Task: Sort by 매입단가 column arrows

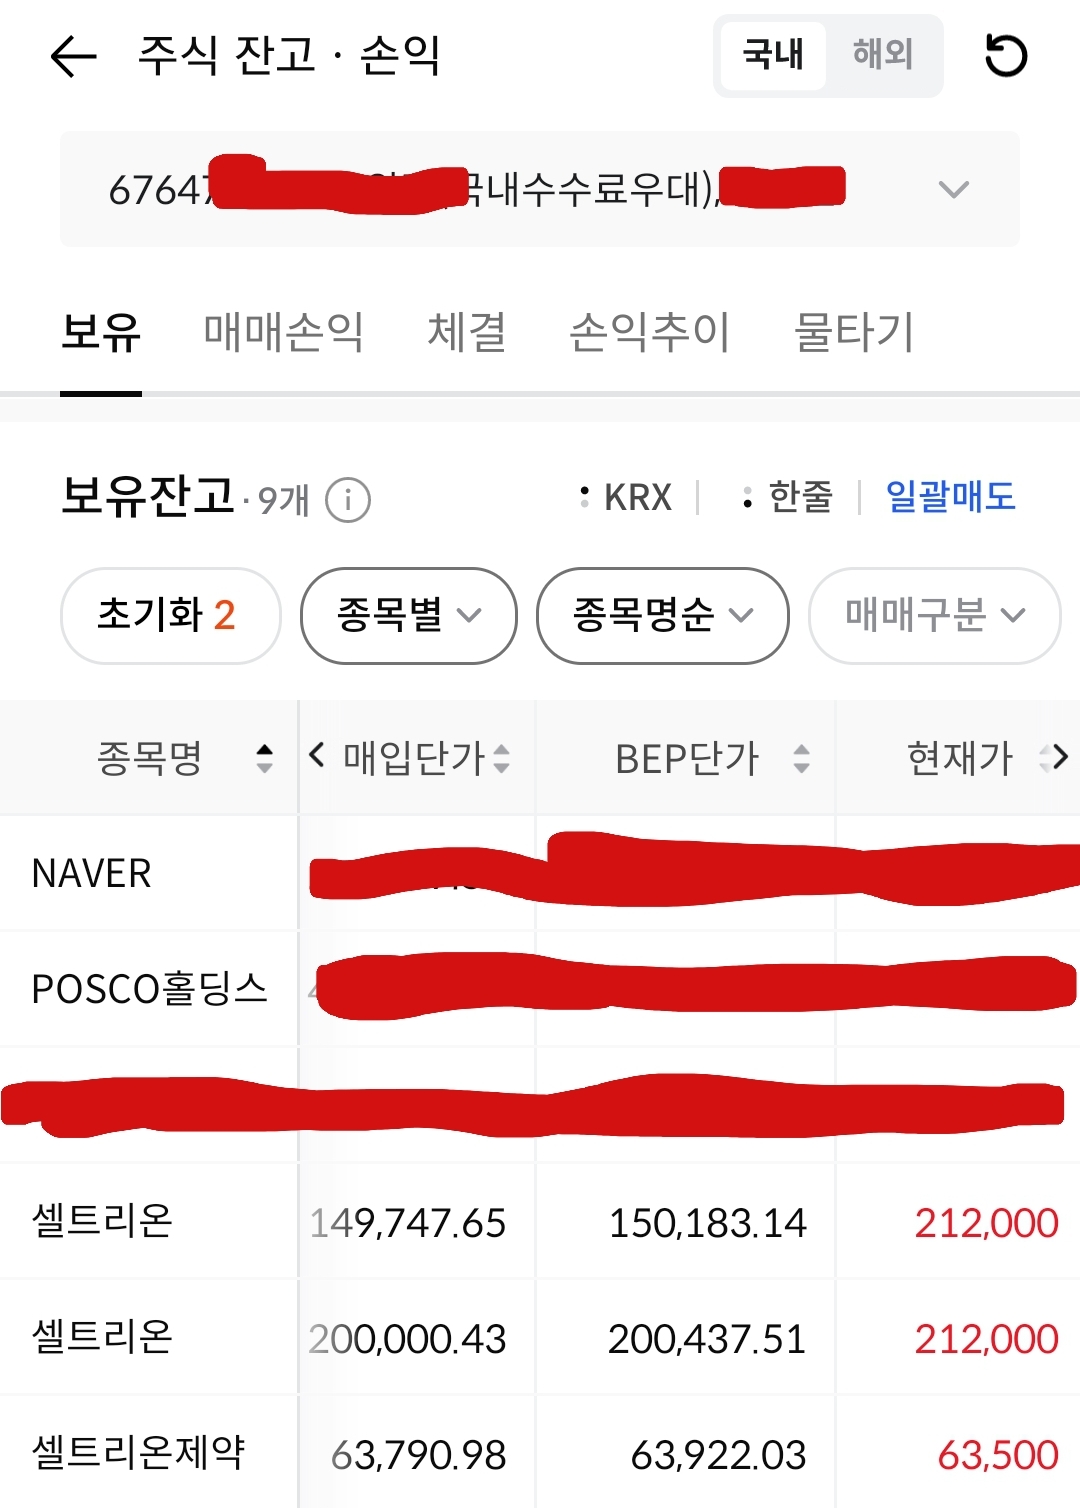Action: 502,758
